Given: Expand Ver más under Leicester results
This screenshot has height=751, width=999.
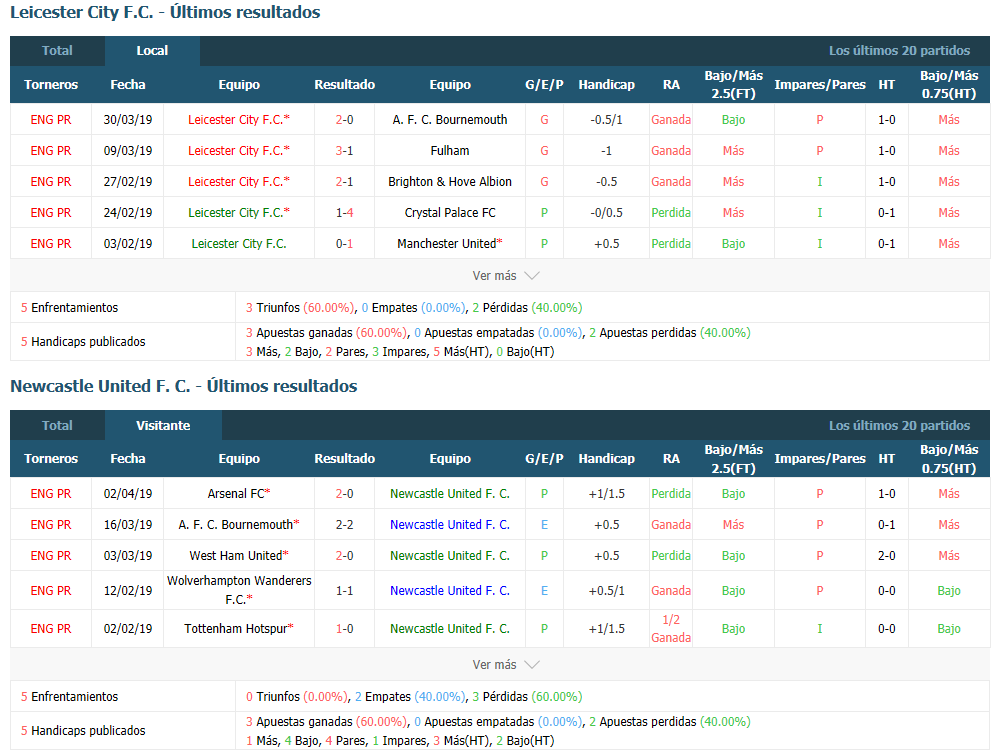Looking at the screenshot, I should coord(505,276).
